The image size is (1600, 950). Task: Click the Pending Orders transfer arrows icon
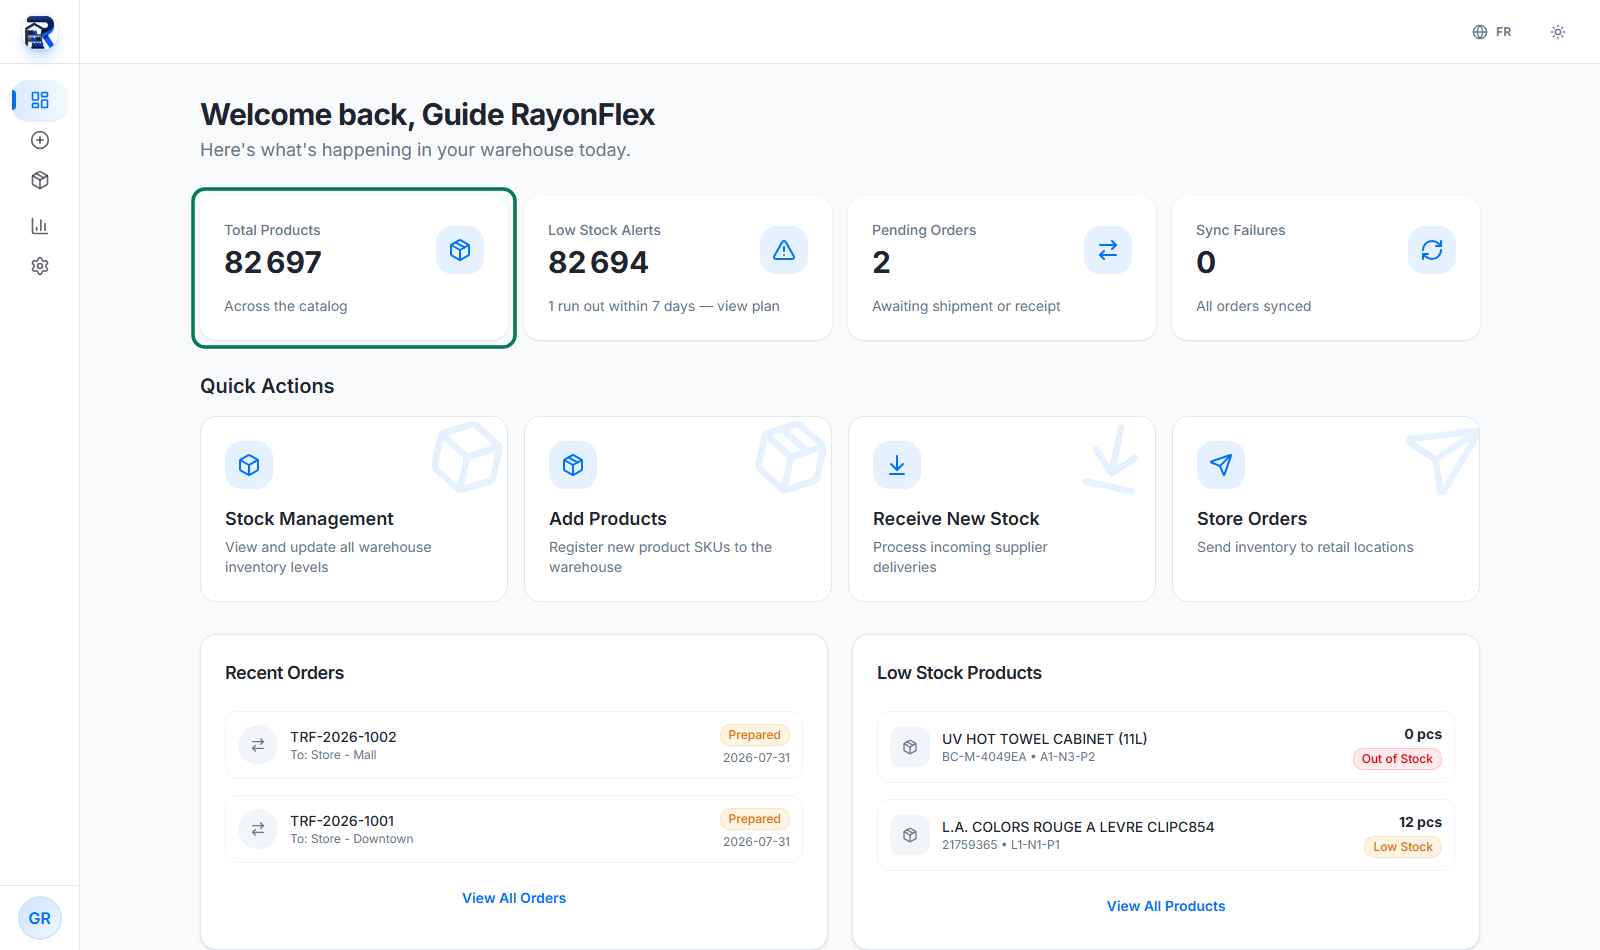tap(1108, 250)
